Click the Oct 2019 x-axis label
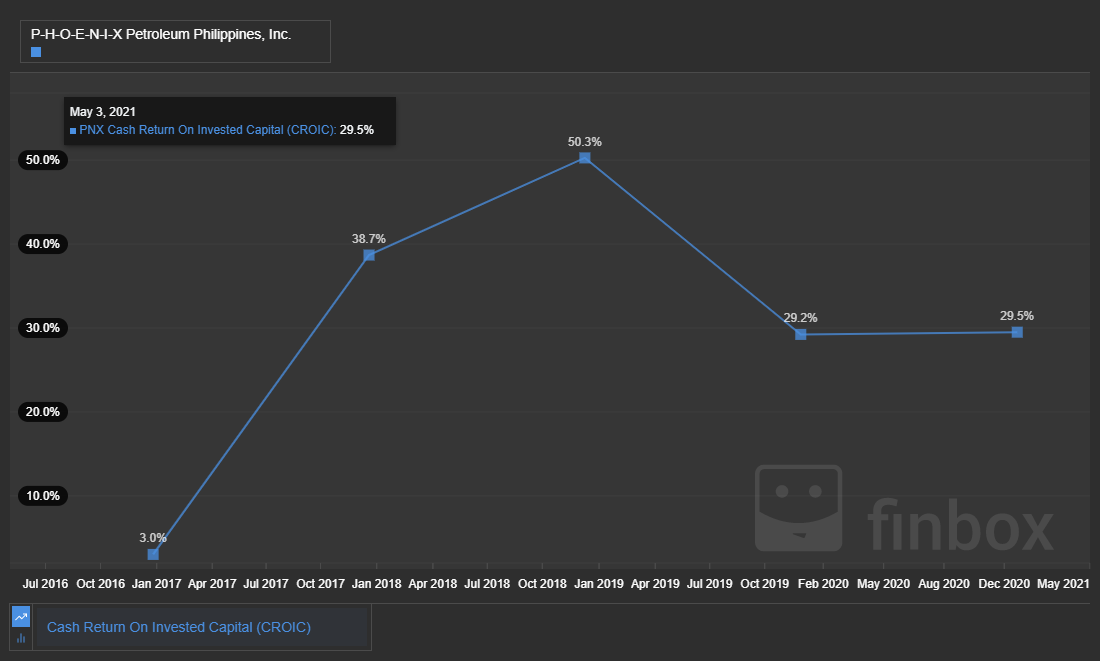Image resolution: width=1100 pixels, height=661 pixels. tap(765, 584)
